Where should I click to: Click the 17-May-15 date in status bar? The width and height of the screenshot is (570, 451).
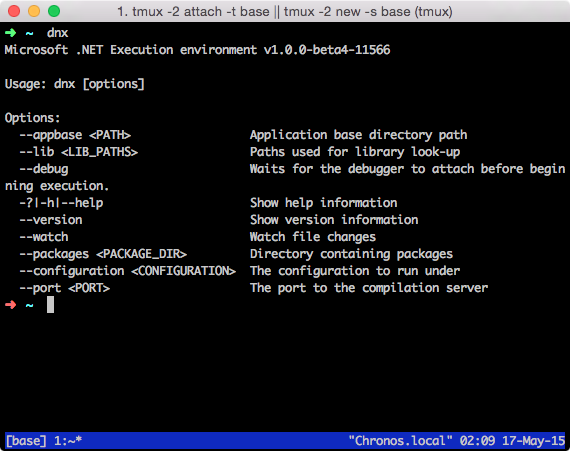point(534,441)
